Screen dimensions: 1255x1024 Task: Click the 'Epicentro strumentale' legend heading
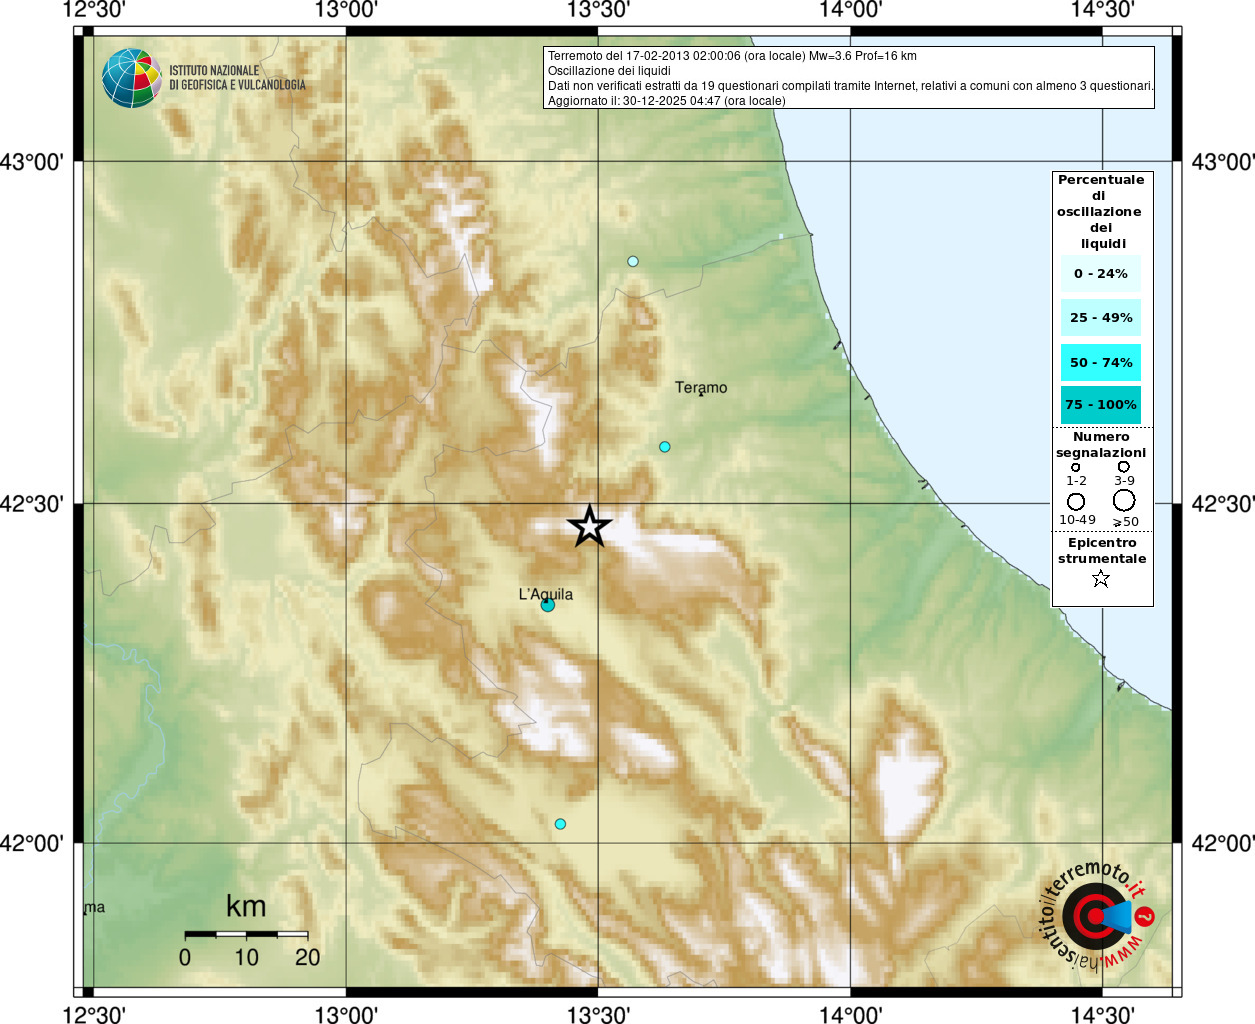tap(1102, 551)
